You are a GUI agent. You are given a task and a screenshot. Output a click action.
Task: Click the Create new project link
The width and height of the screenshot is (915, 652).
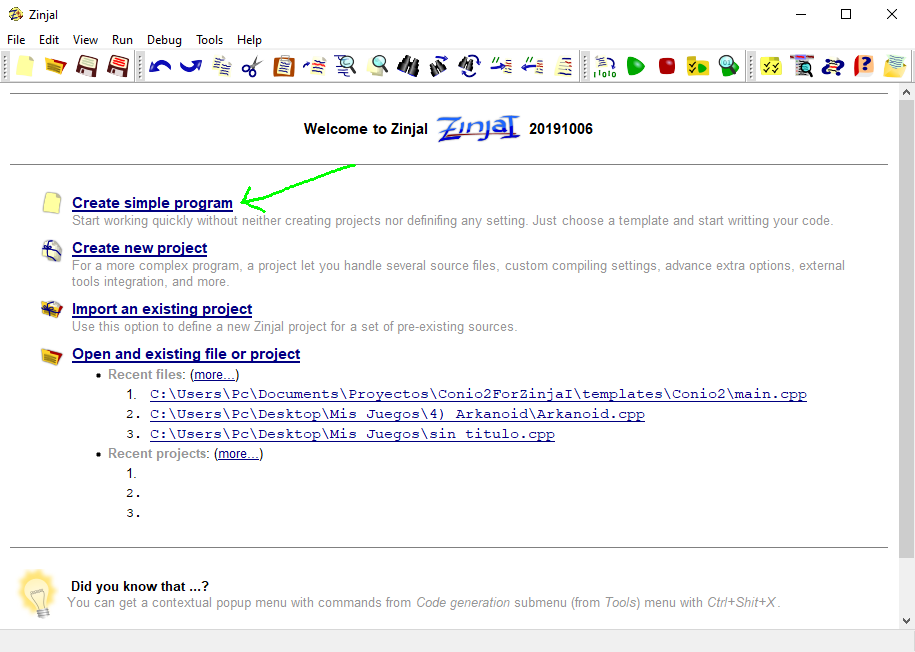tap(139, 247)
